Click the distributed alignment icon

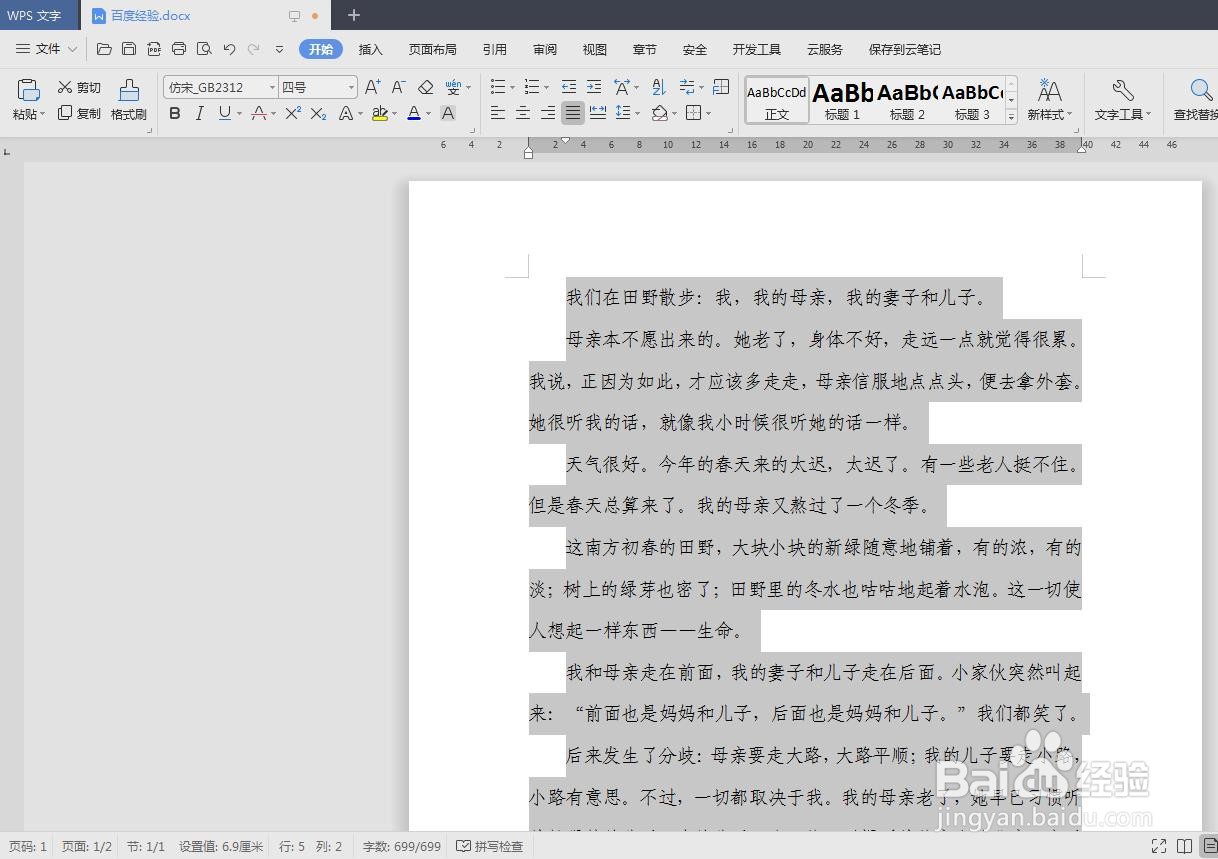(x=598, y=113)
